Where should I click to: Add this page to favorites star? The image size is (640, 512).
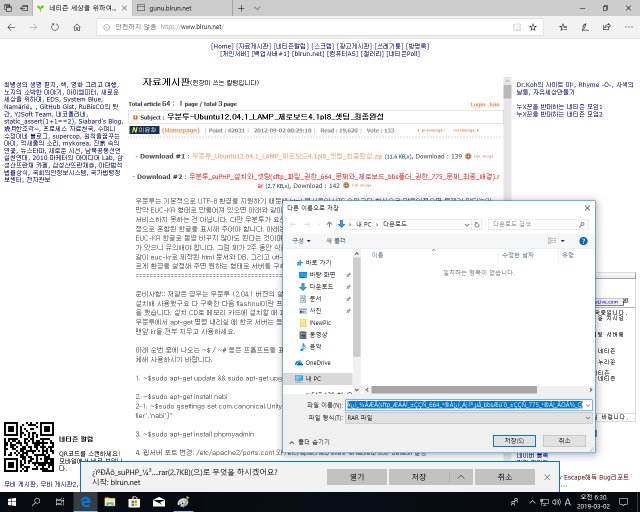click(x=533, y=27)
